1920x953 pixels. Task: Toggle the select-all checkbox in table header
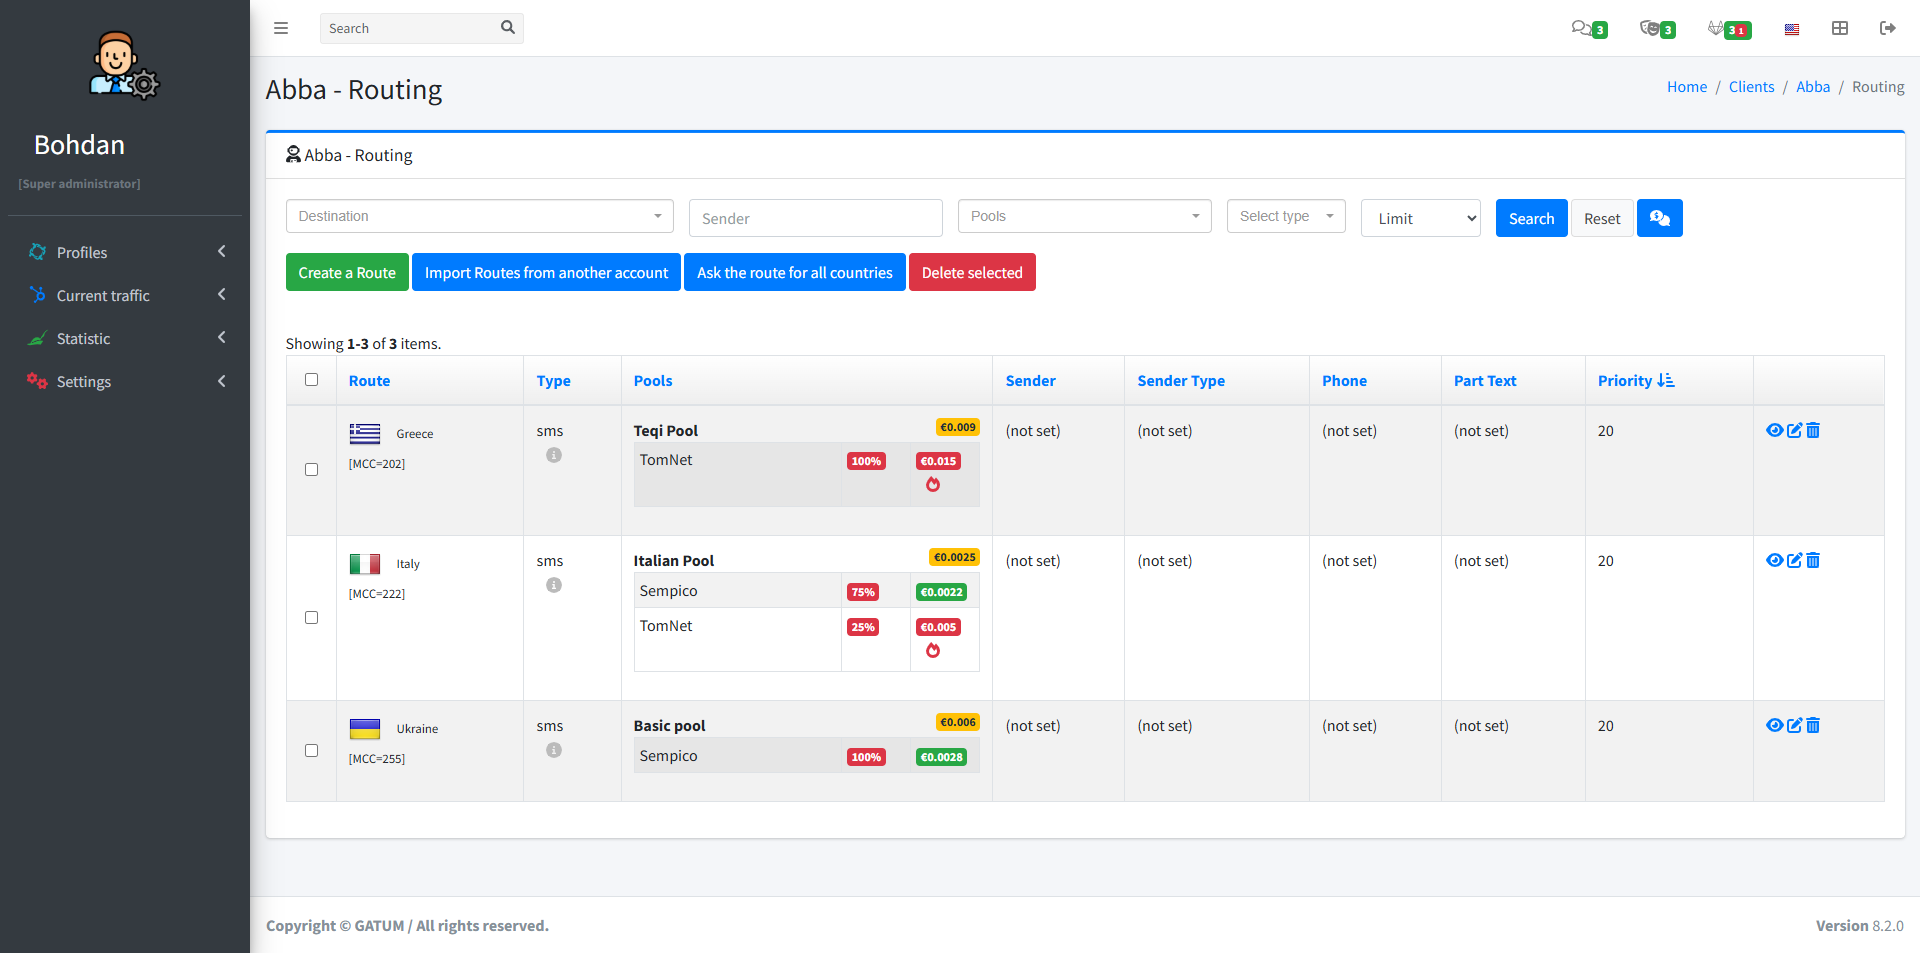(311, 380)
